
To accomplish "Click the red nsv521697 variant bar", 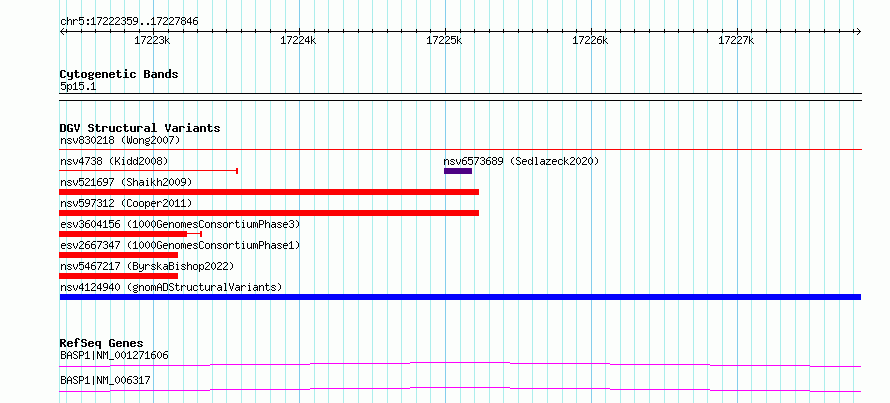I will 269,192.
